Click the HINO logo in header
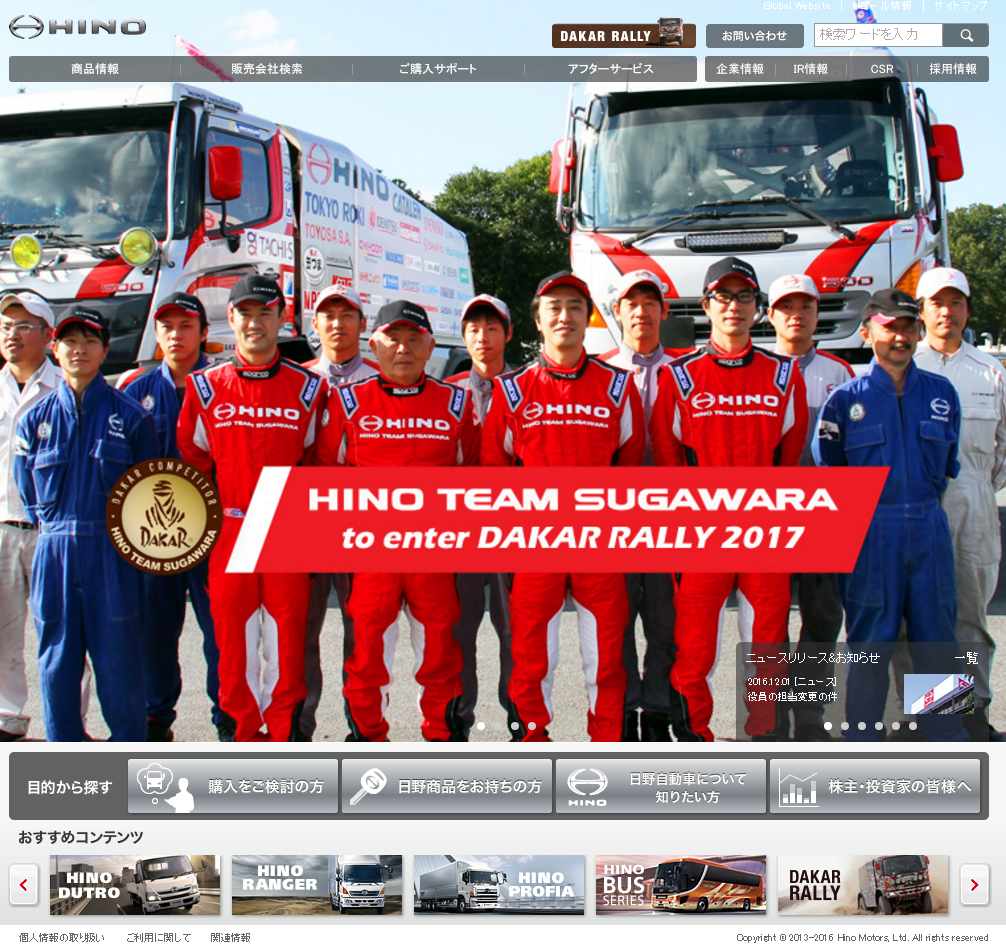1006x946 pixels. point(77,27)
